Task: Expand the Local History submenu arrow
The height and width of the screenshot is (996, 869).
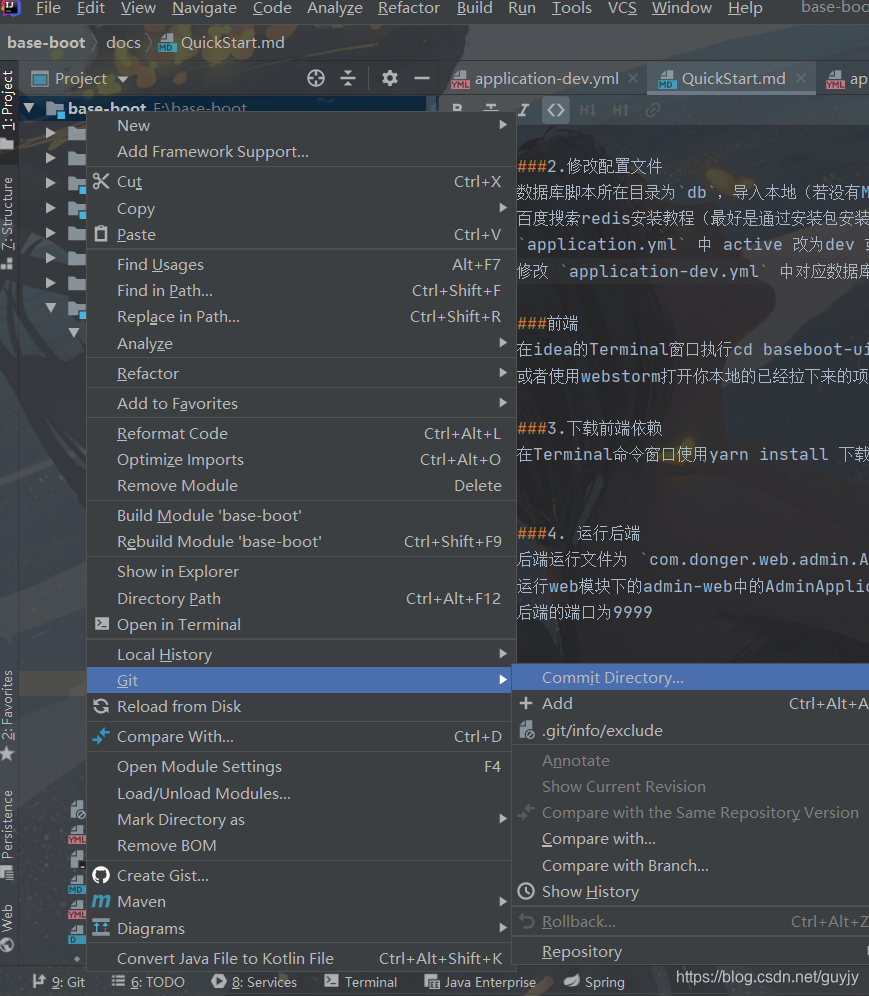Action: tap(503, 654)
